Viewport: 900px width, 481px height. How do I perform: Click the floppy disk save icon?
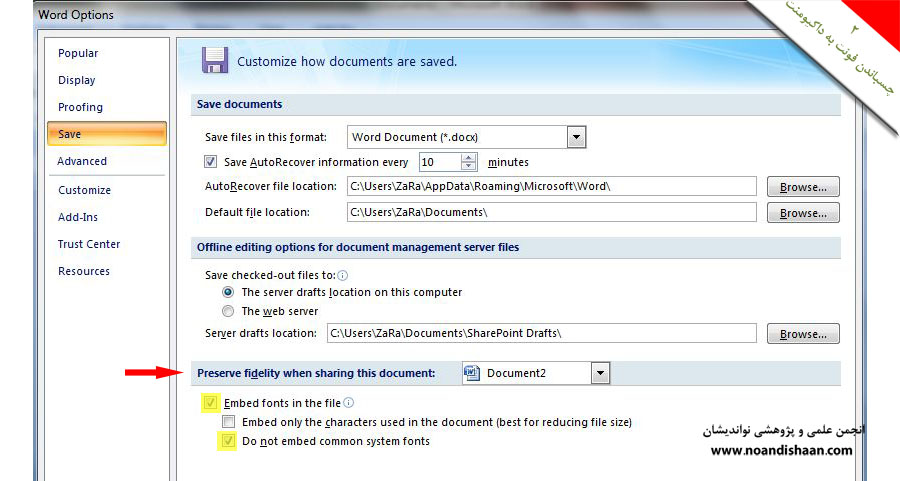point(215,60)
